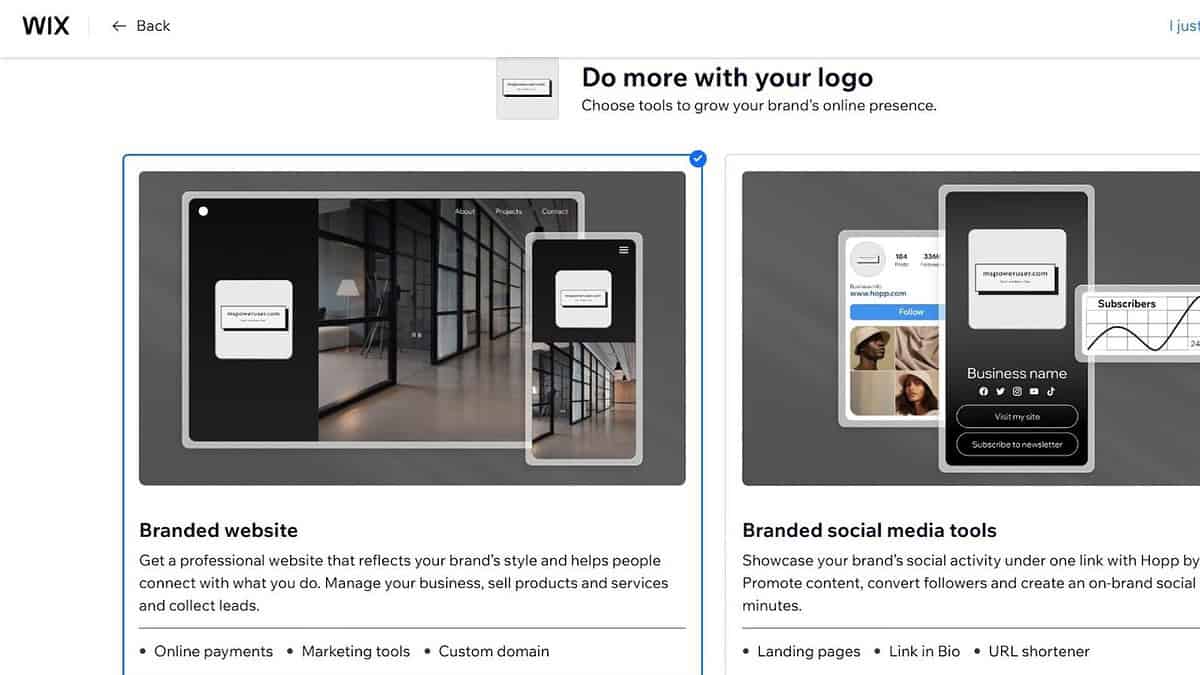This screenshot has height=675, width=1200.
Task: Click the Instagram icon under Business name
Action: [1017, 392]
